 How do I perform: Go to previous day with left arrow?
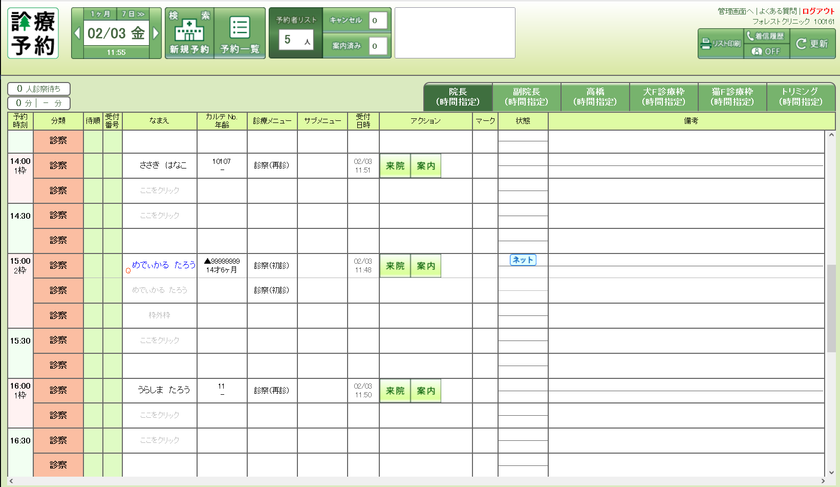point(77,33)
